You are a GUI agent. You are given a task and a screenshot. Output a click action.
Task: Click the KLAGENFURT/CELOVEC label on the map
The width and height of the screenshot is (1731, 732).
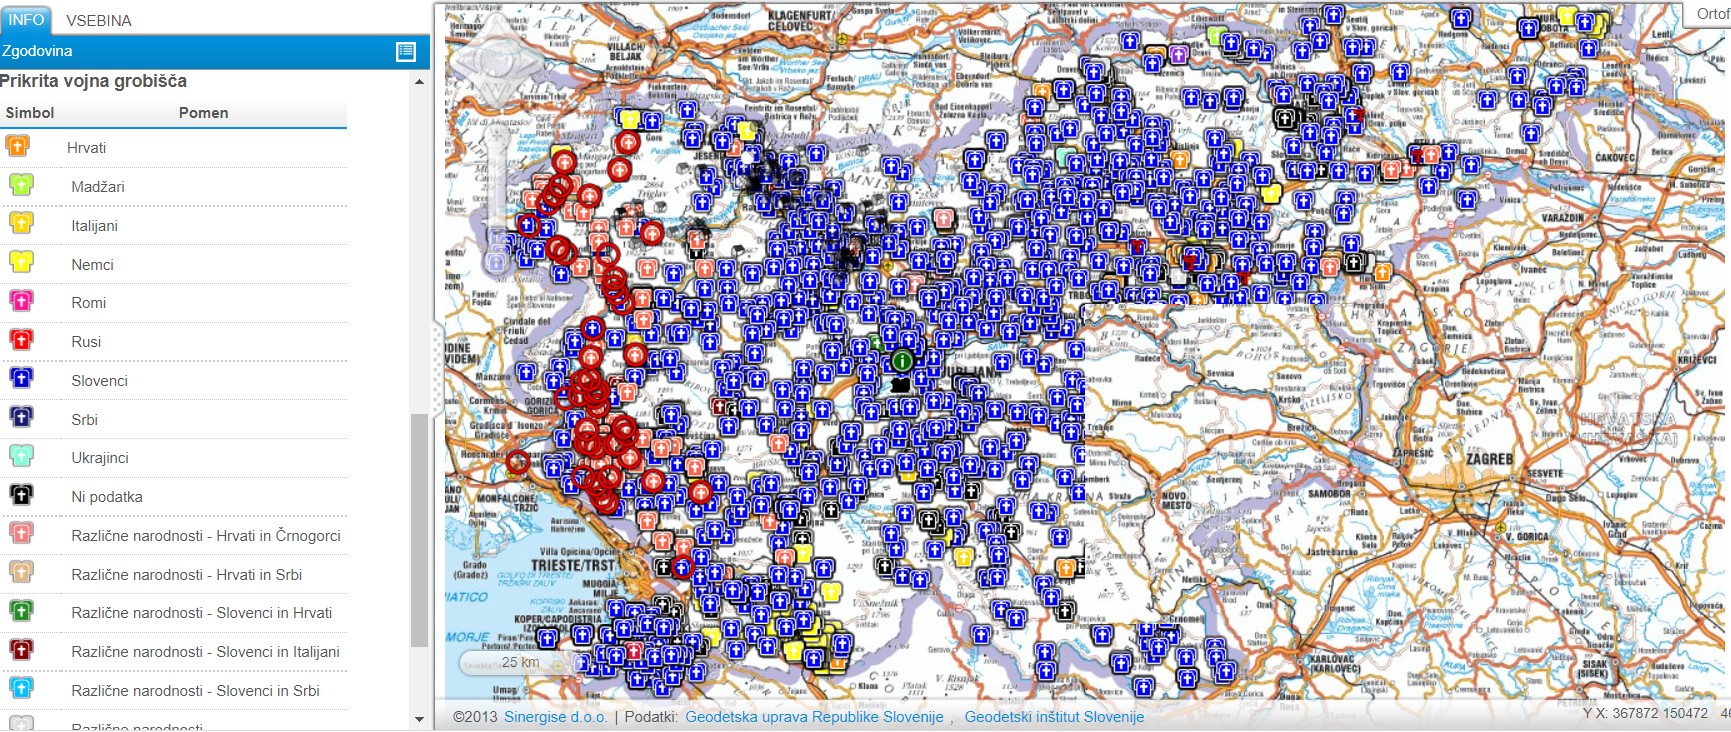(x=800, y=21)
